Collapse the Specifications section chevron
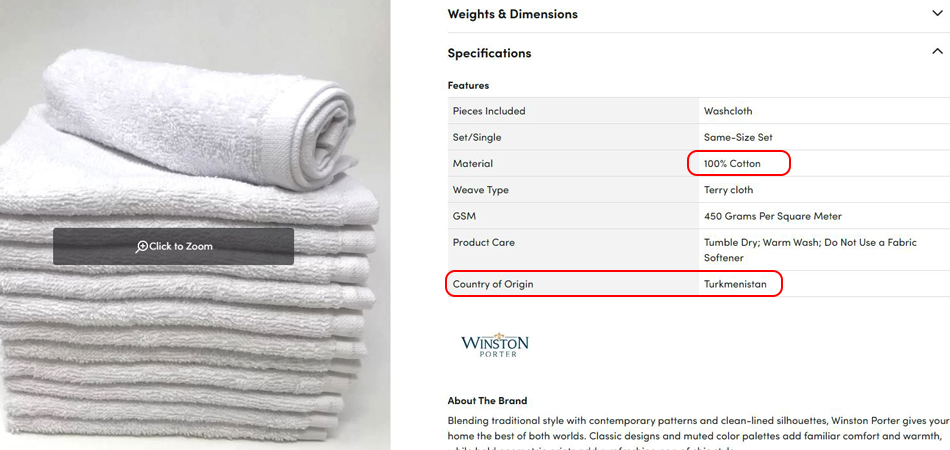This screenshot has height=450, width=950. (x=937, y=52)
